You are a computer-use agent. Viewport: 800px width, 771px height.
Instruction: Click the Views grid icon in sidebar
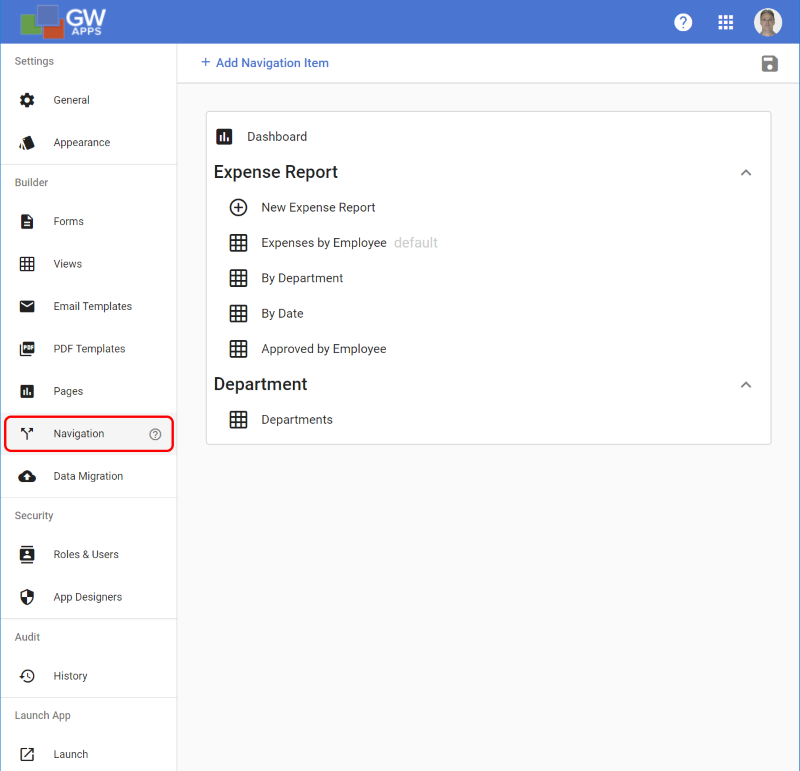[x=27, y=264]
